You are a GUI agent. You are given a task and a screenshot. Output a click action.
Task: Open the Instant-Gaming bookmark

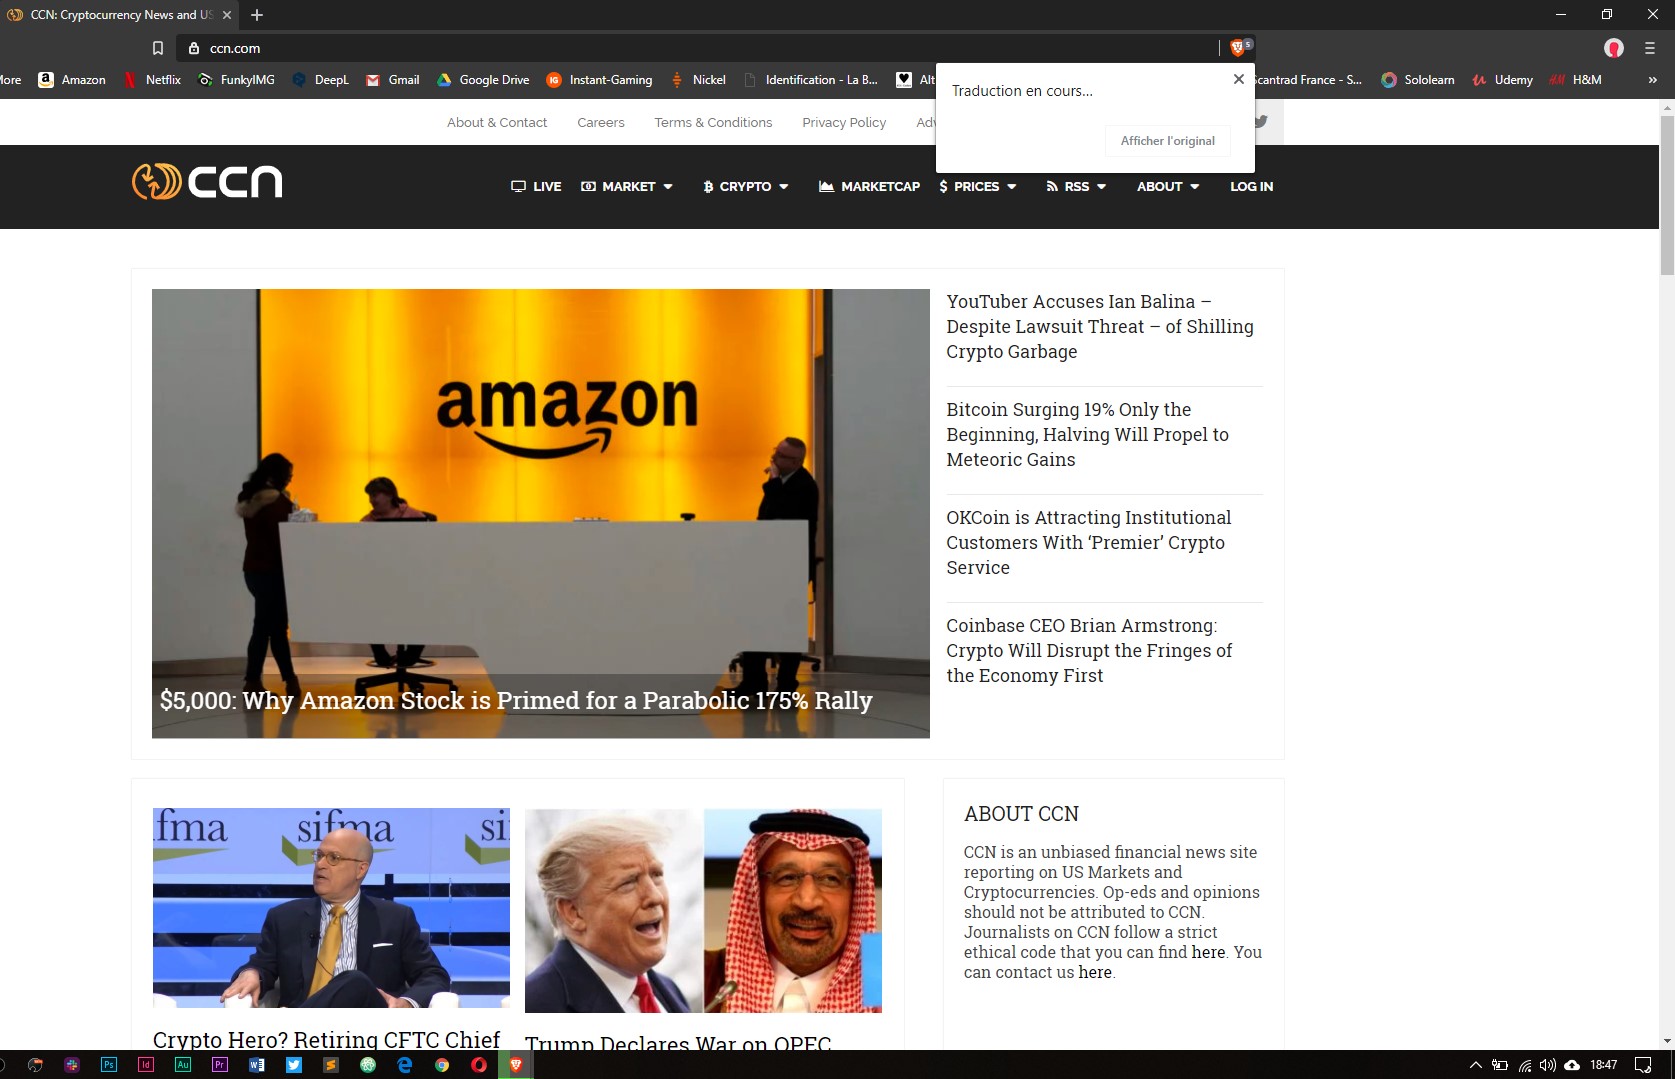(x=600, y=80)
